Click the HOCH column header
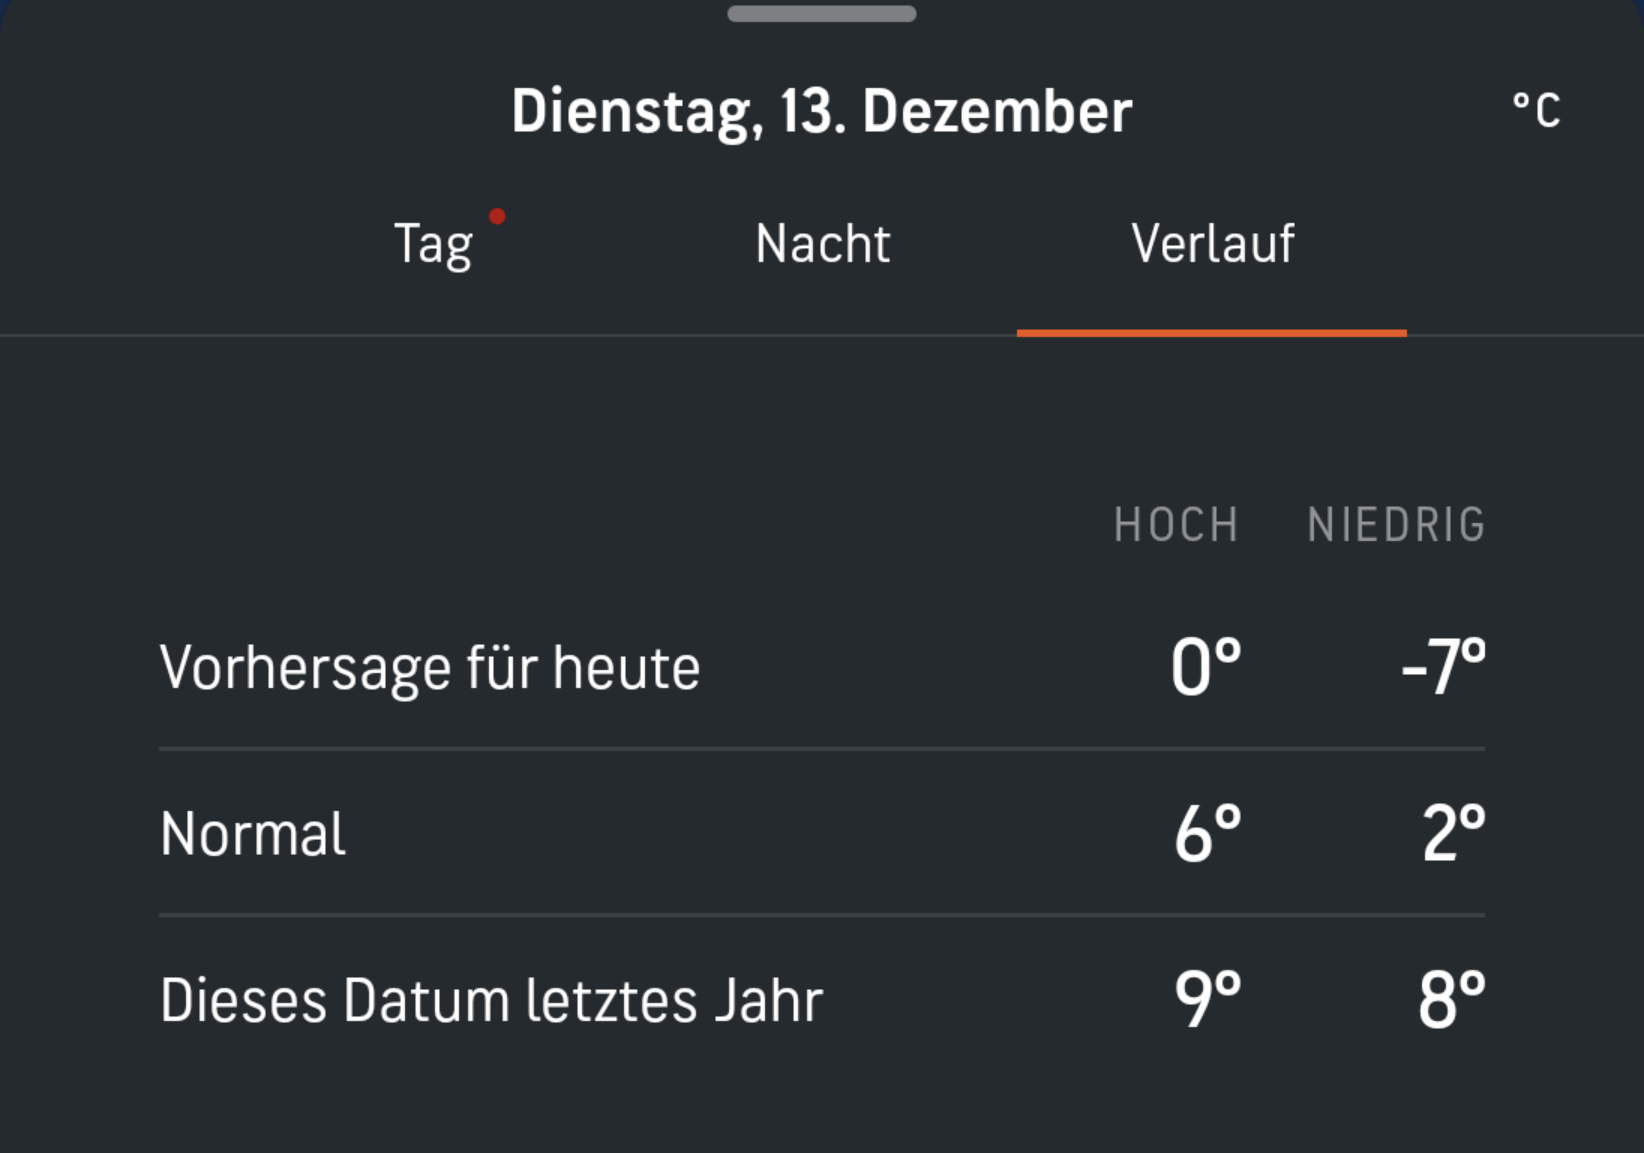This screenshot has width=1644, height=1153. [1176, 525]
